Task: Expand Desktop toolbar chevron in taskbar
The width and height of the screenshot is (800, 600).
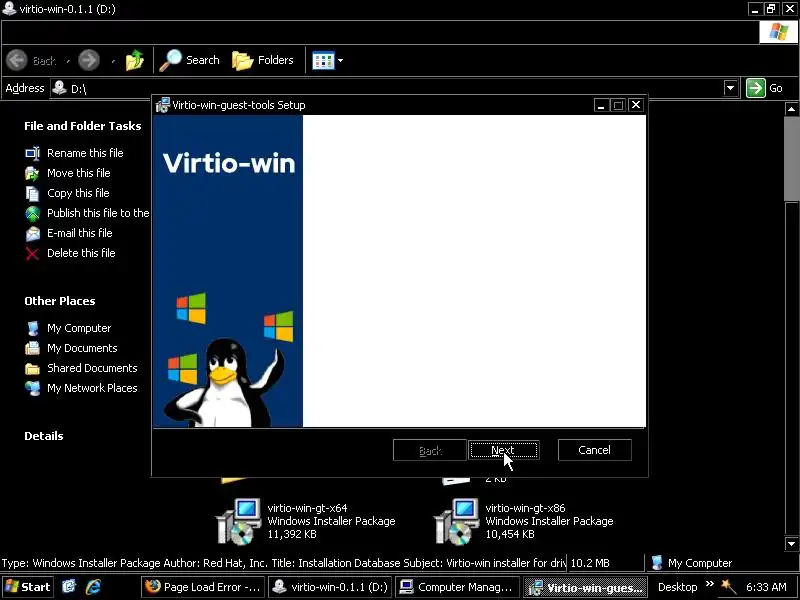Action: [710, 584]
